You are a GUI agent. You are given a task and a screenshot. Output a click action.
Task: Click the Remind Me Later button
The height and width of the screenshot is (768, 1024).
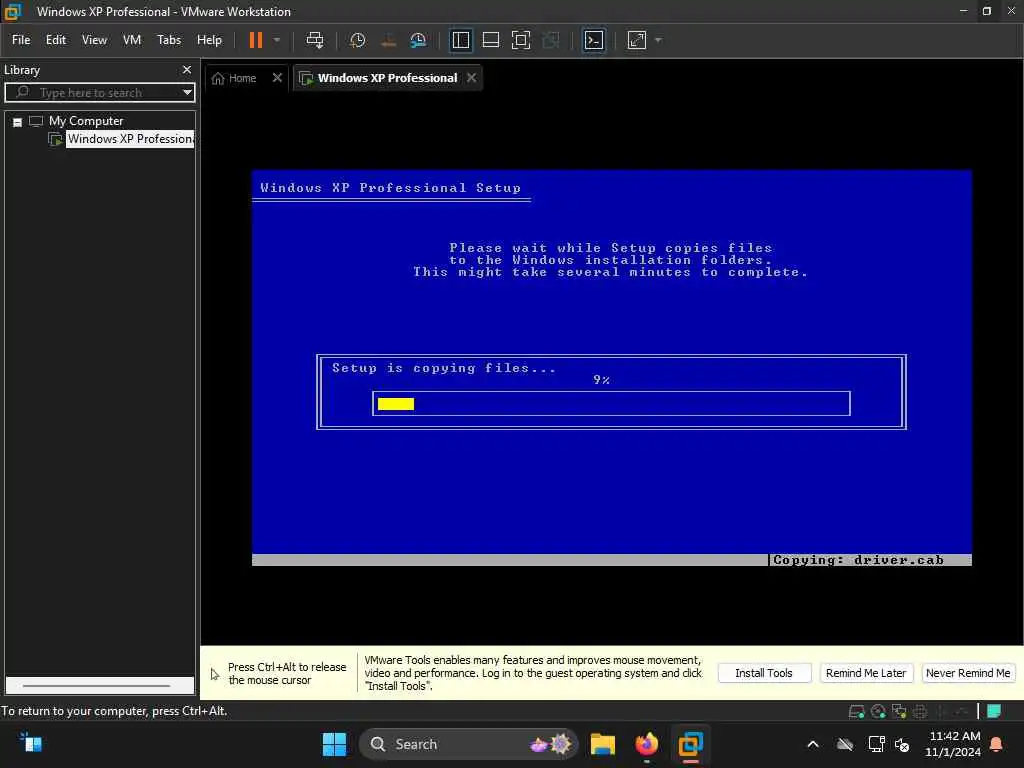click(866, 673)
